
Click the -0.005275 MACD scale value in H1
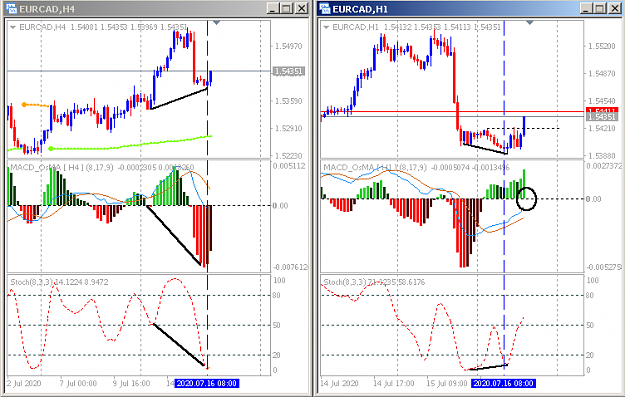pos(603,267)
